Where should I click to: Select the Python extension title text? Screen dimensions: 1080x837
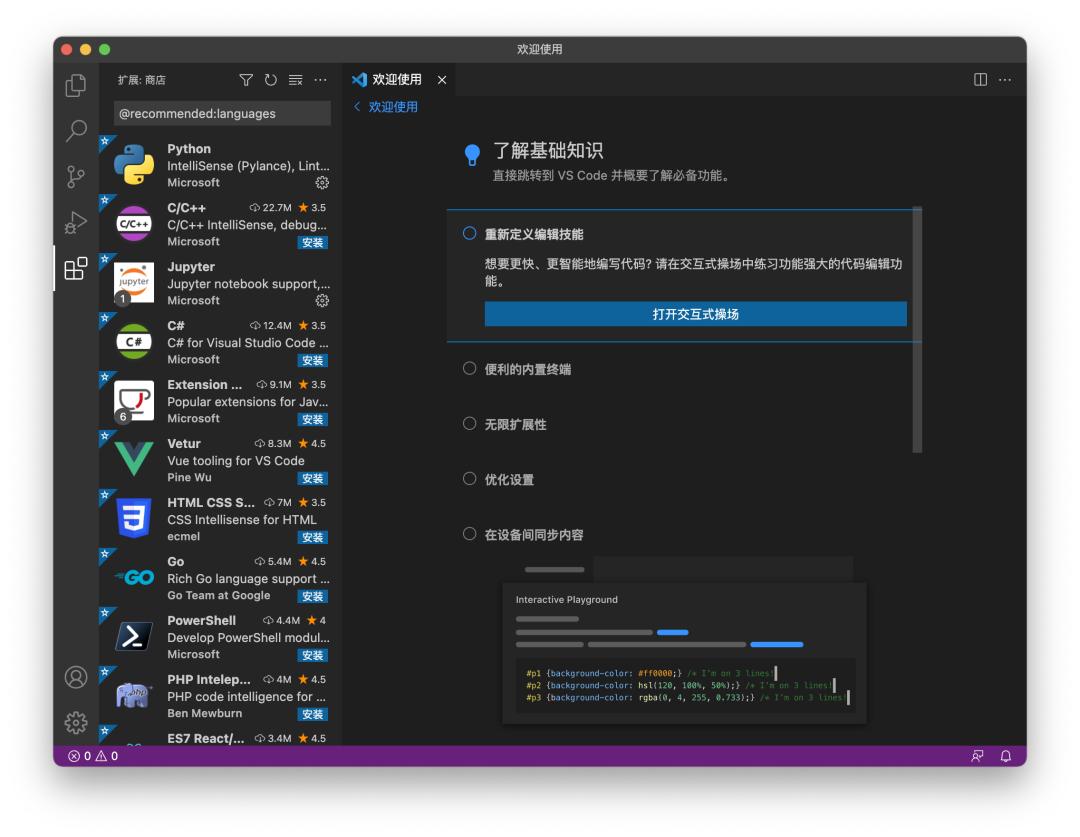pyautogui.click(x=189, y=149)
